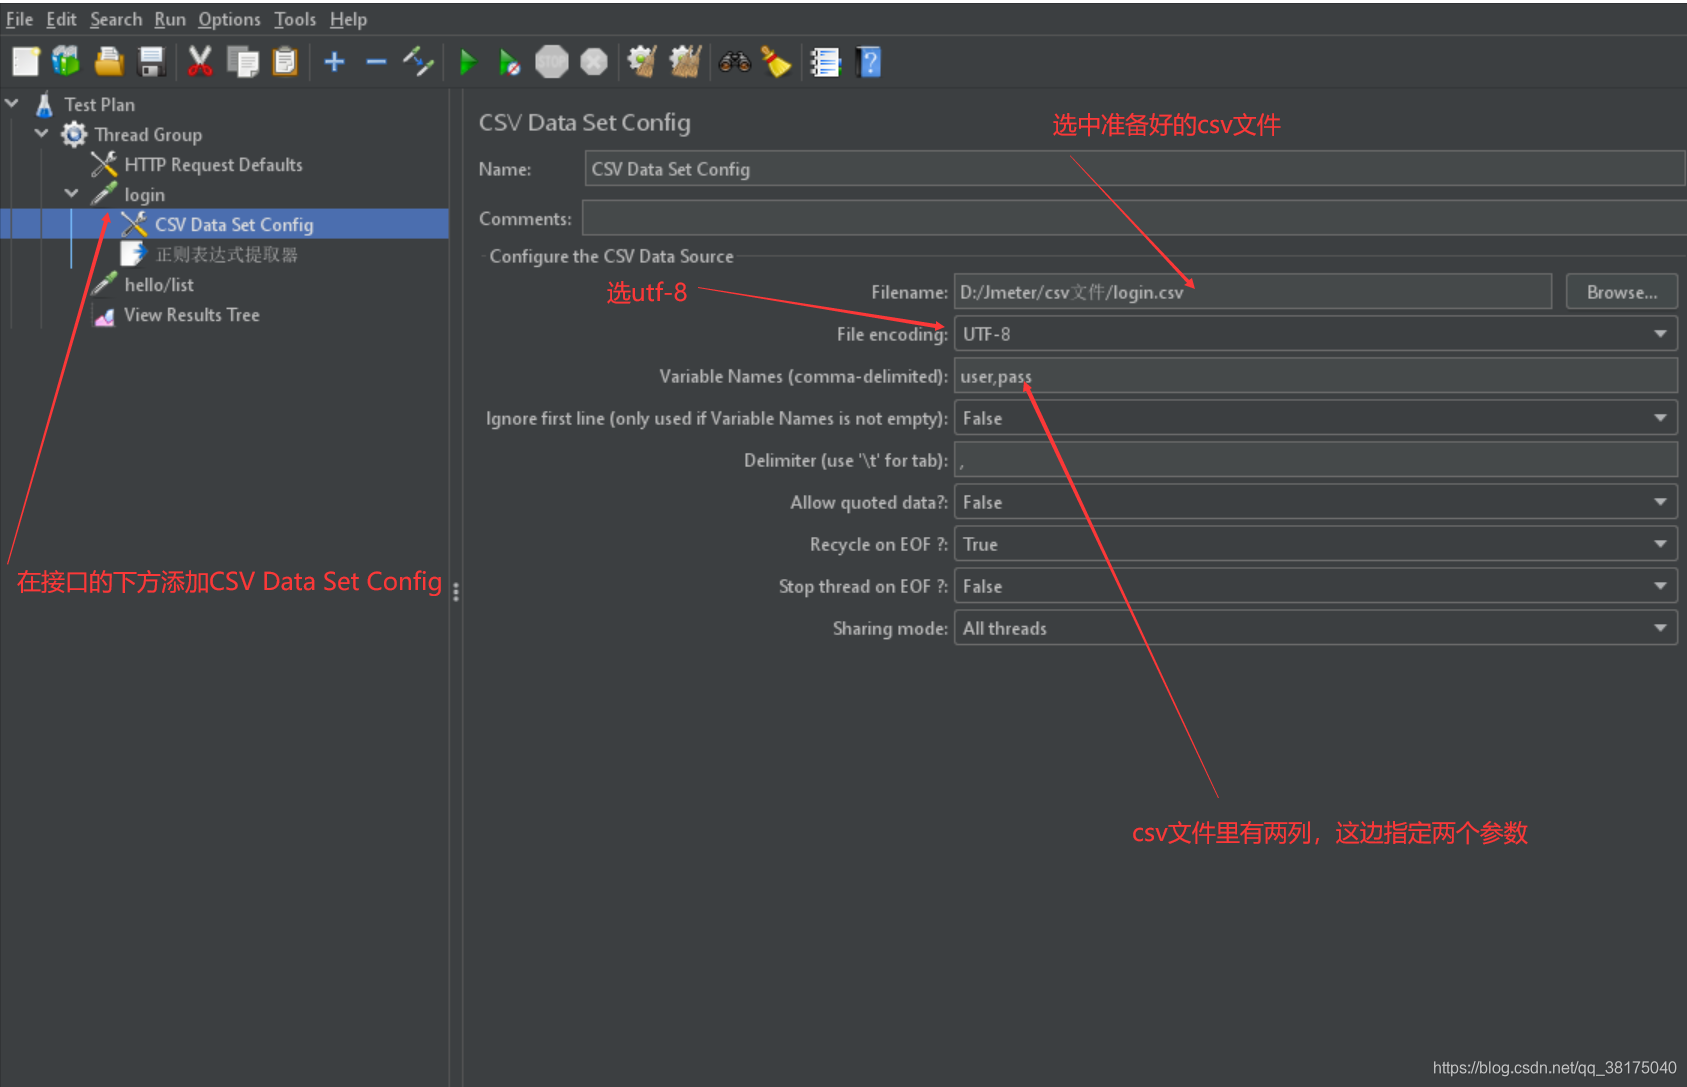Open the Function Helper dialog icon
The image size is (1687, 1087).
click(825, 62)
